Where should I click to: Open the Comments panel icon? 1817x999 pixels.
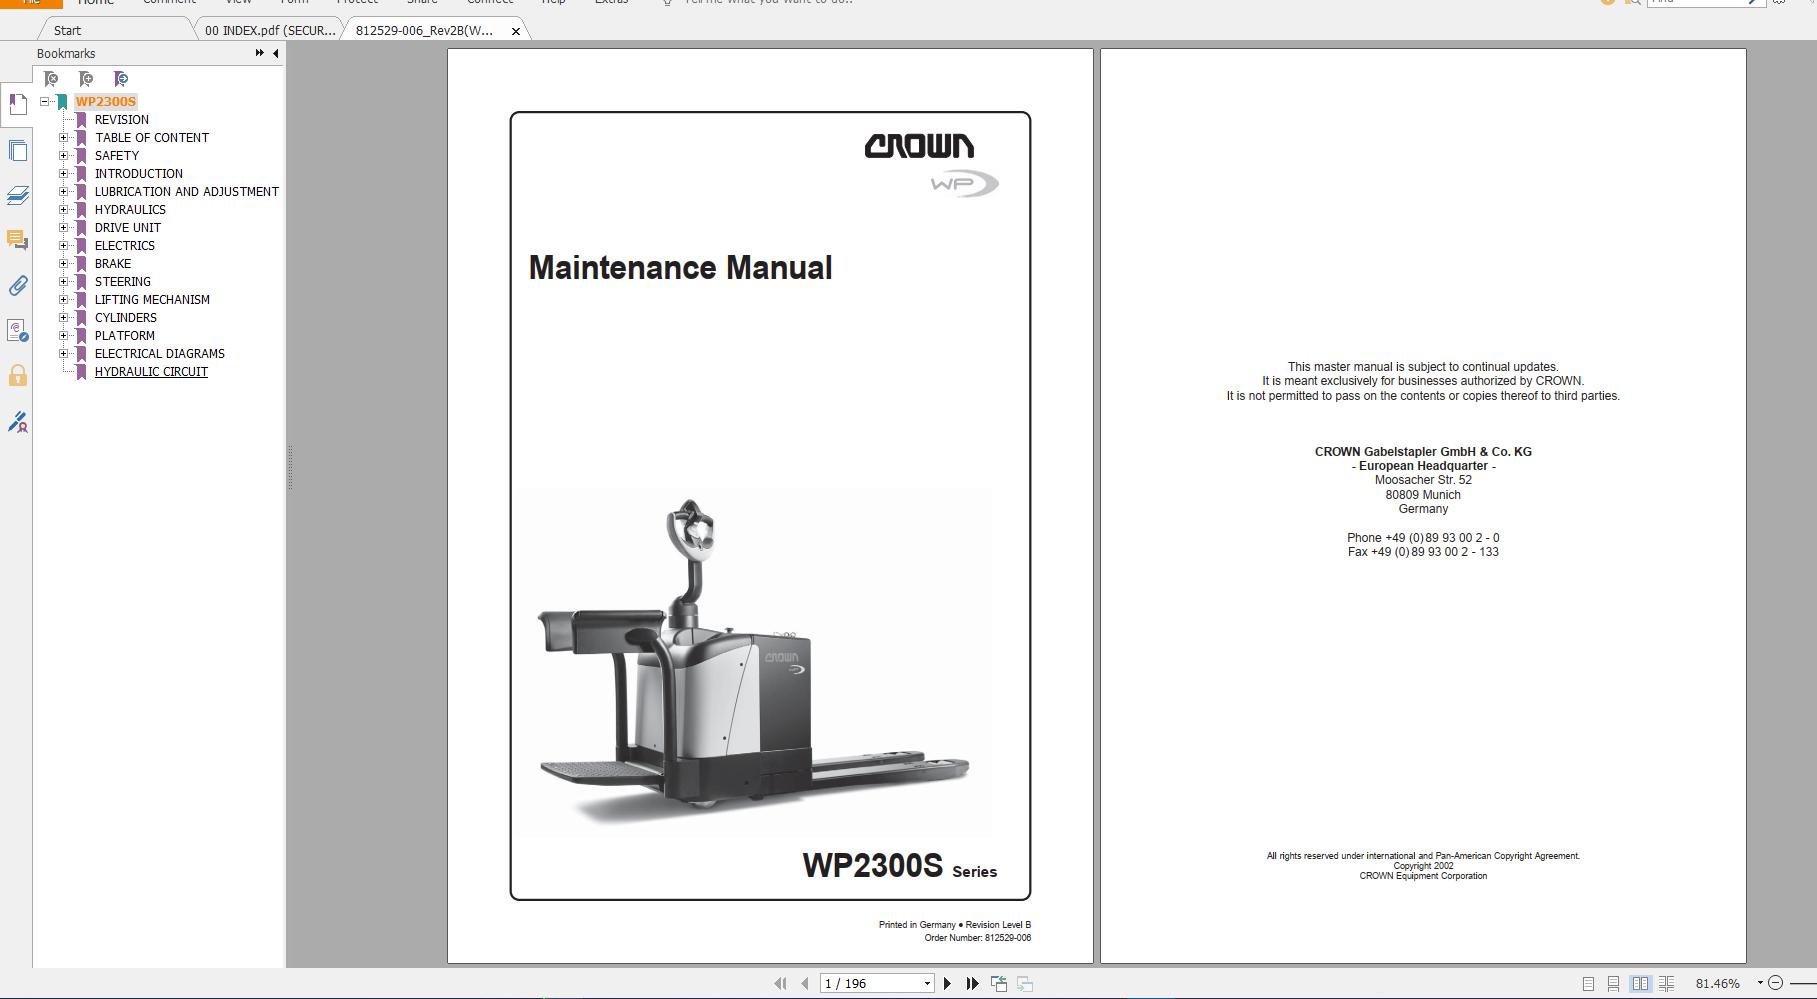pyautogui.click(x=17, y=240)
